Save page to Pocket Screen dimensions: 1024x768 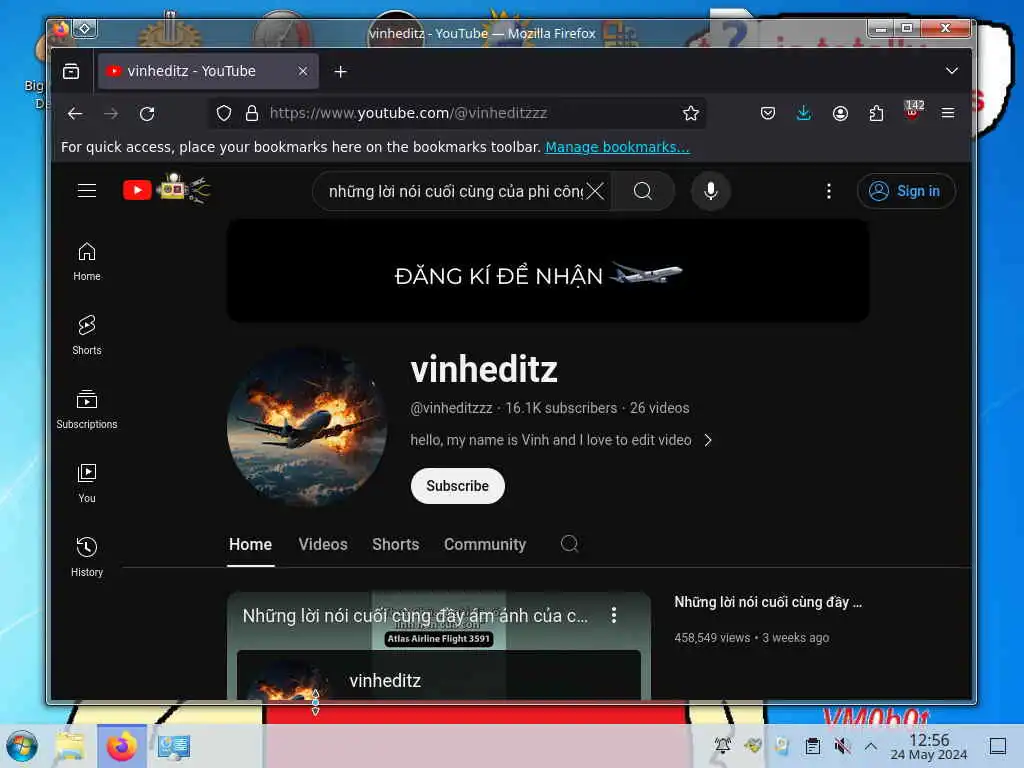tap(768, 114)
